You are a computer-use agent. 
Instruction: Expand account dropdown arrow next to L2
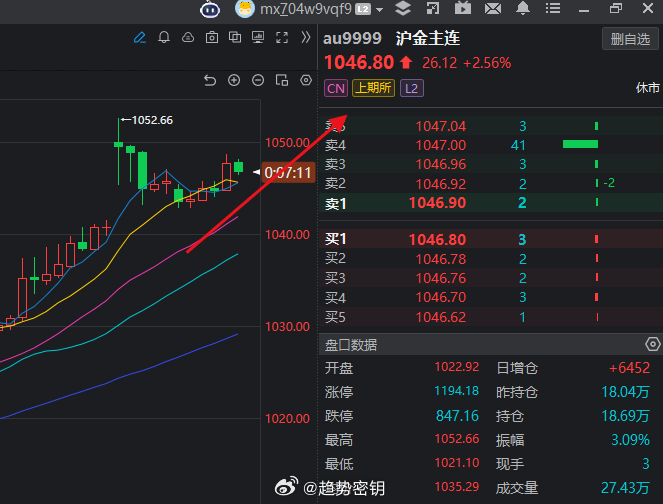pyautogui.click(x=379, y=9)
